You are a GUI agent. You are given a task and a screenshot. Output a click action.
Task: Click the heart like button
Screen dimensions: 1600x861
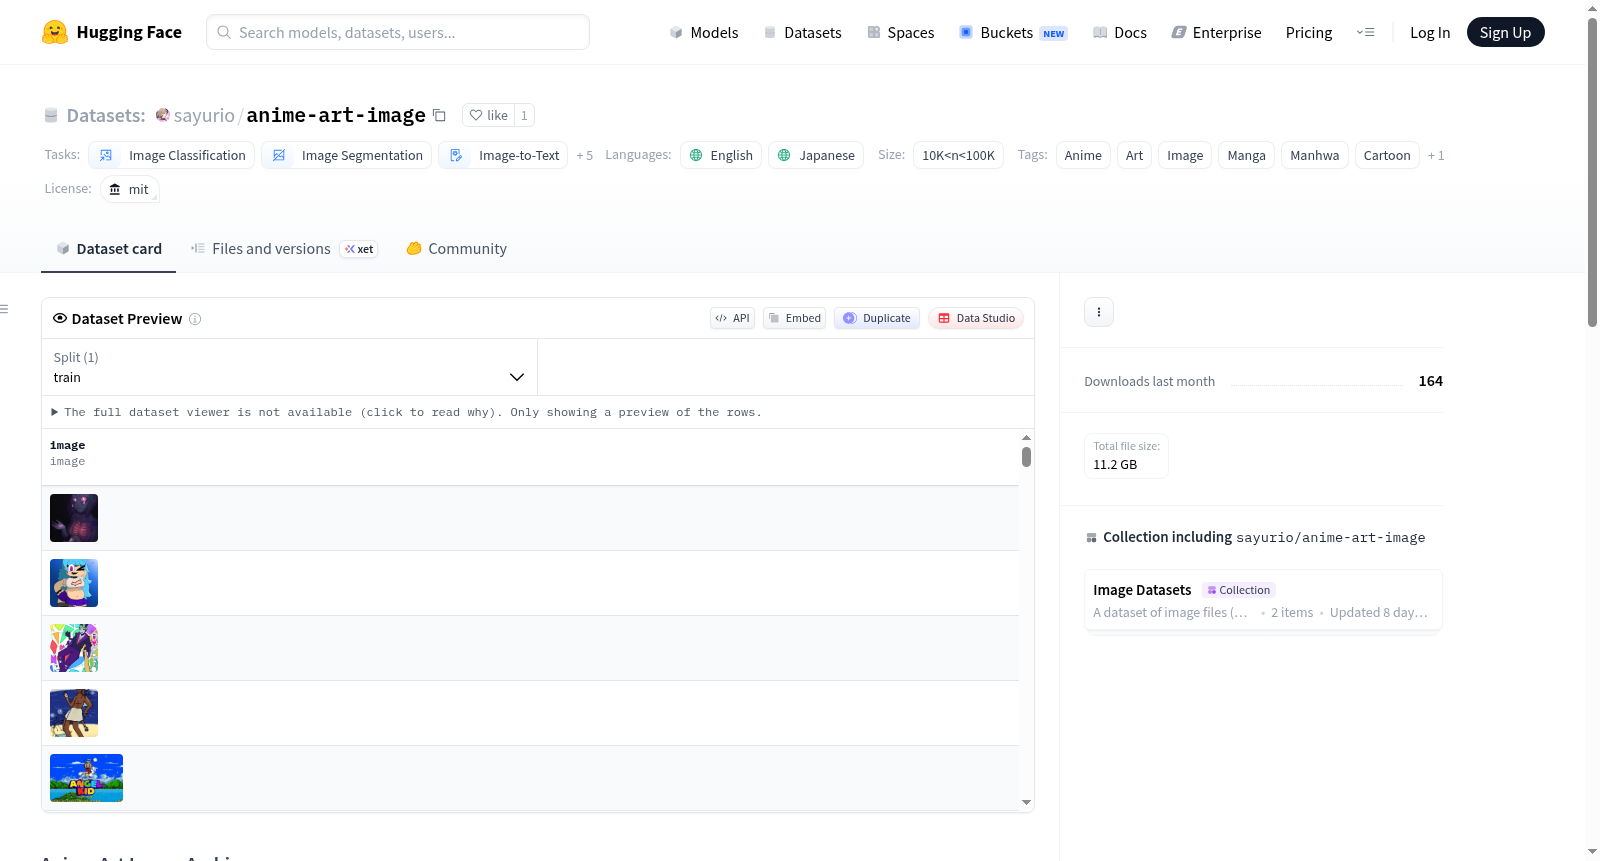[x=488, y=115]
